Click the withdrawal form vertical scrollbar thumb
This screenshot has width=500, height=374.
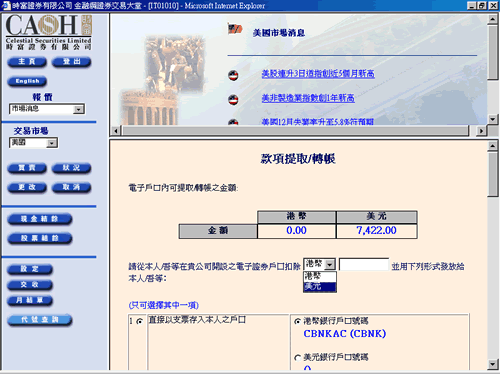click(x=492, y=174)
